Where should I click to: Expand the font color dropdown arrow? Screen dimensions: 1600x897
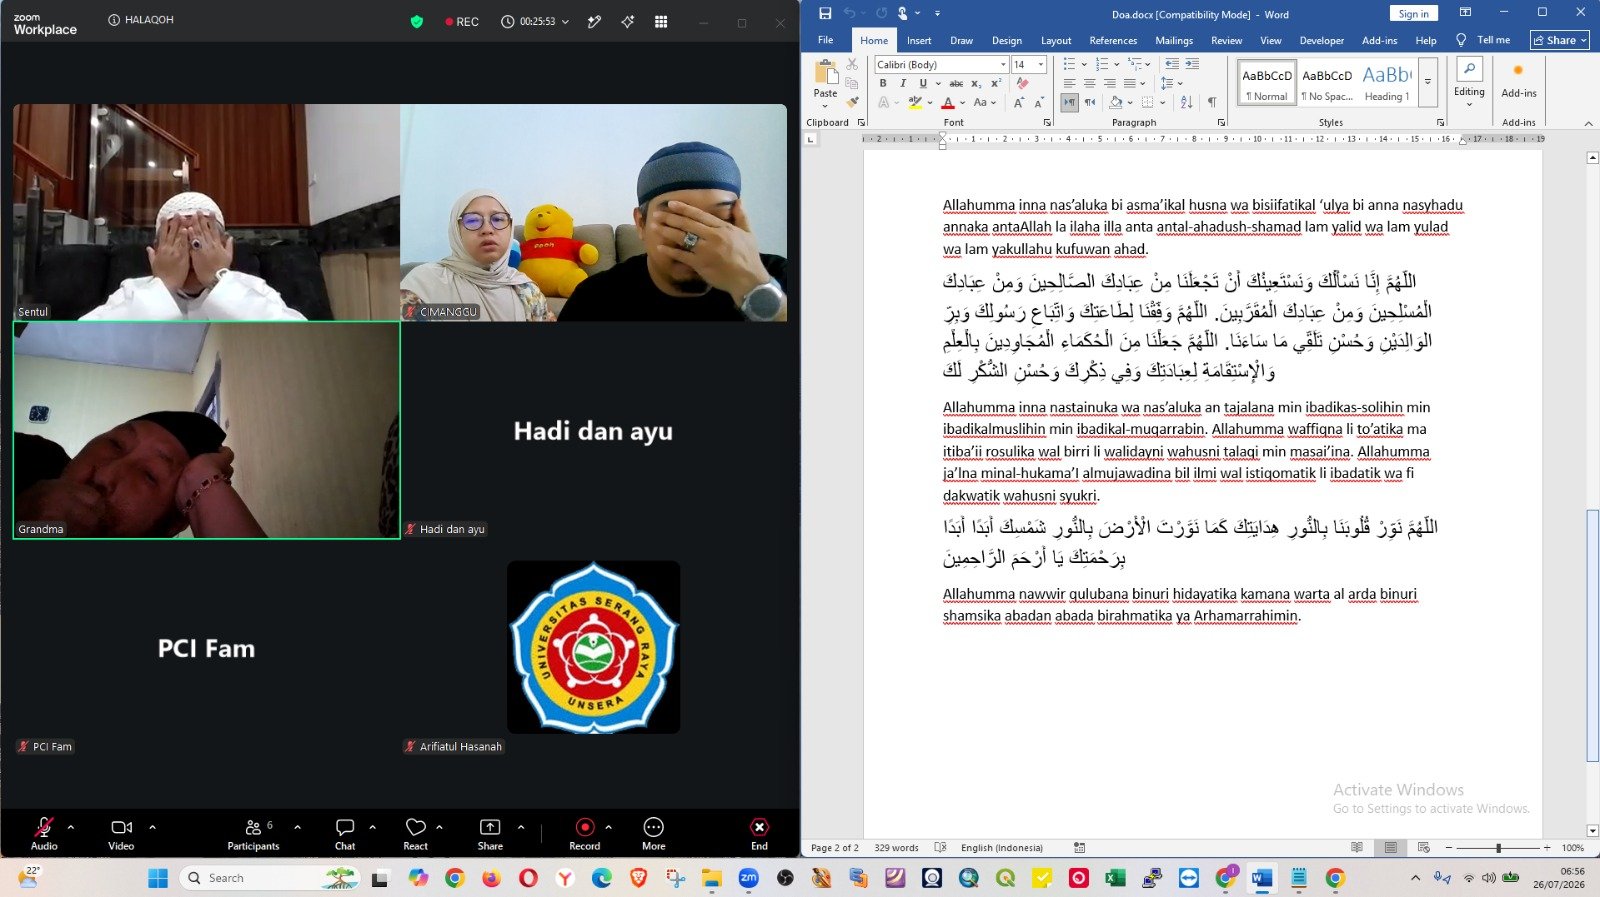(x=962, y=102)
